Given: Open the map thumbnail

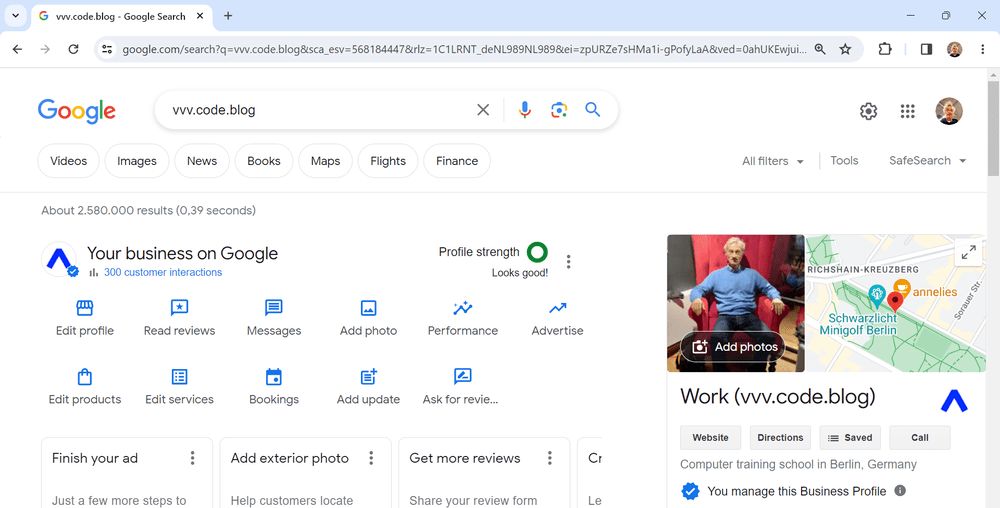Looking at the screenshot, I should coord(896,303).
